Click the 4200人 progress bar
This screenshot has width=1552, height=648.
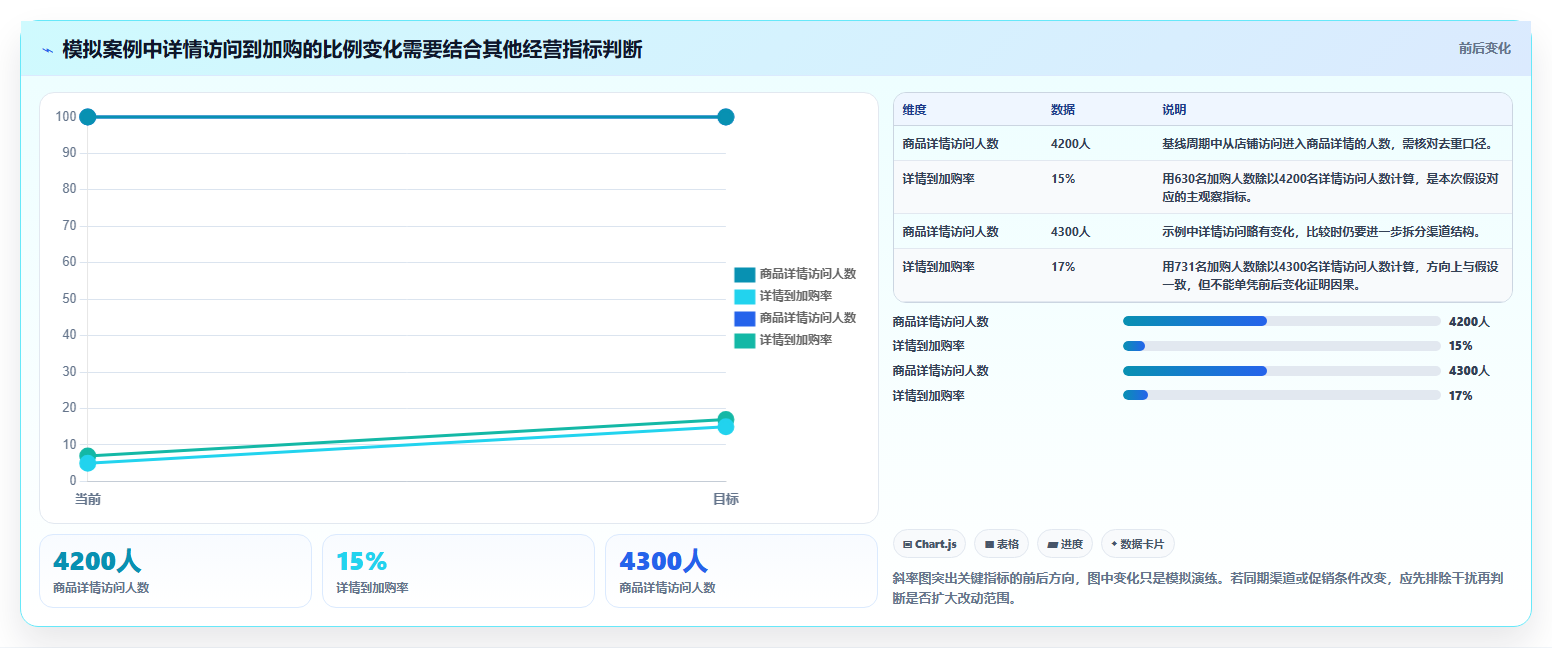[x=1281, y=321]
